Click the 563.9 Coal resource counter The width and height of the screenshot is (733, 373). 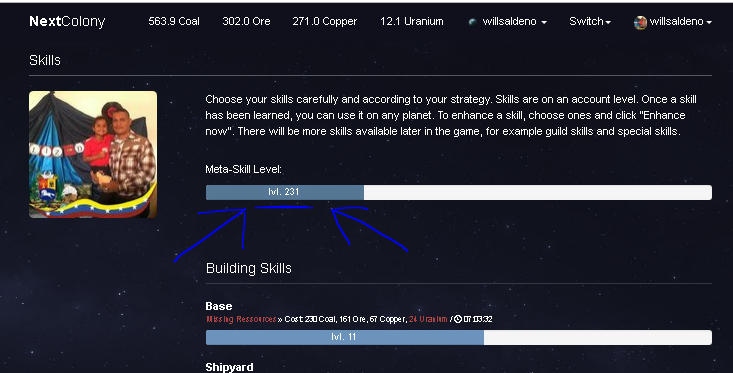tap(174, 22)
